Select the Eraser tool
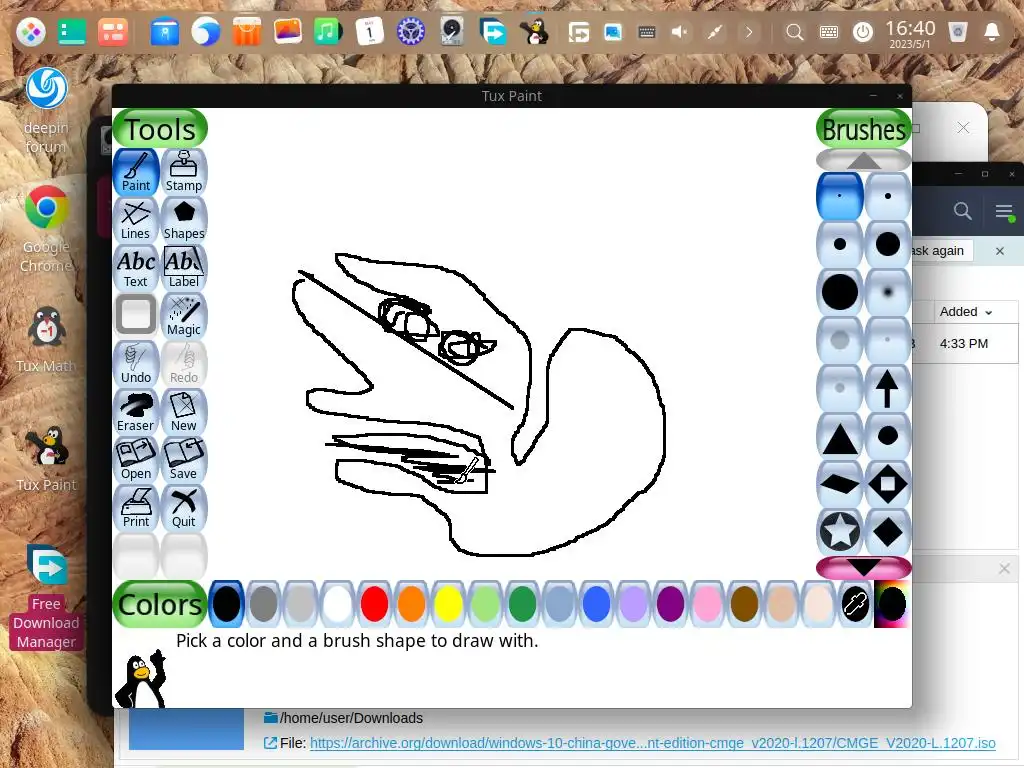This screenshot has height=768, width=1024. [136, 412]
